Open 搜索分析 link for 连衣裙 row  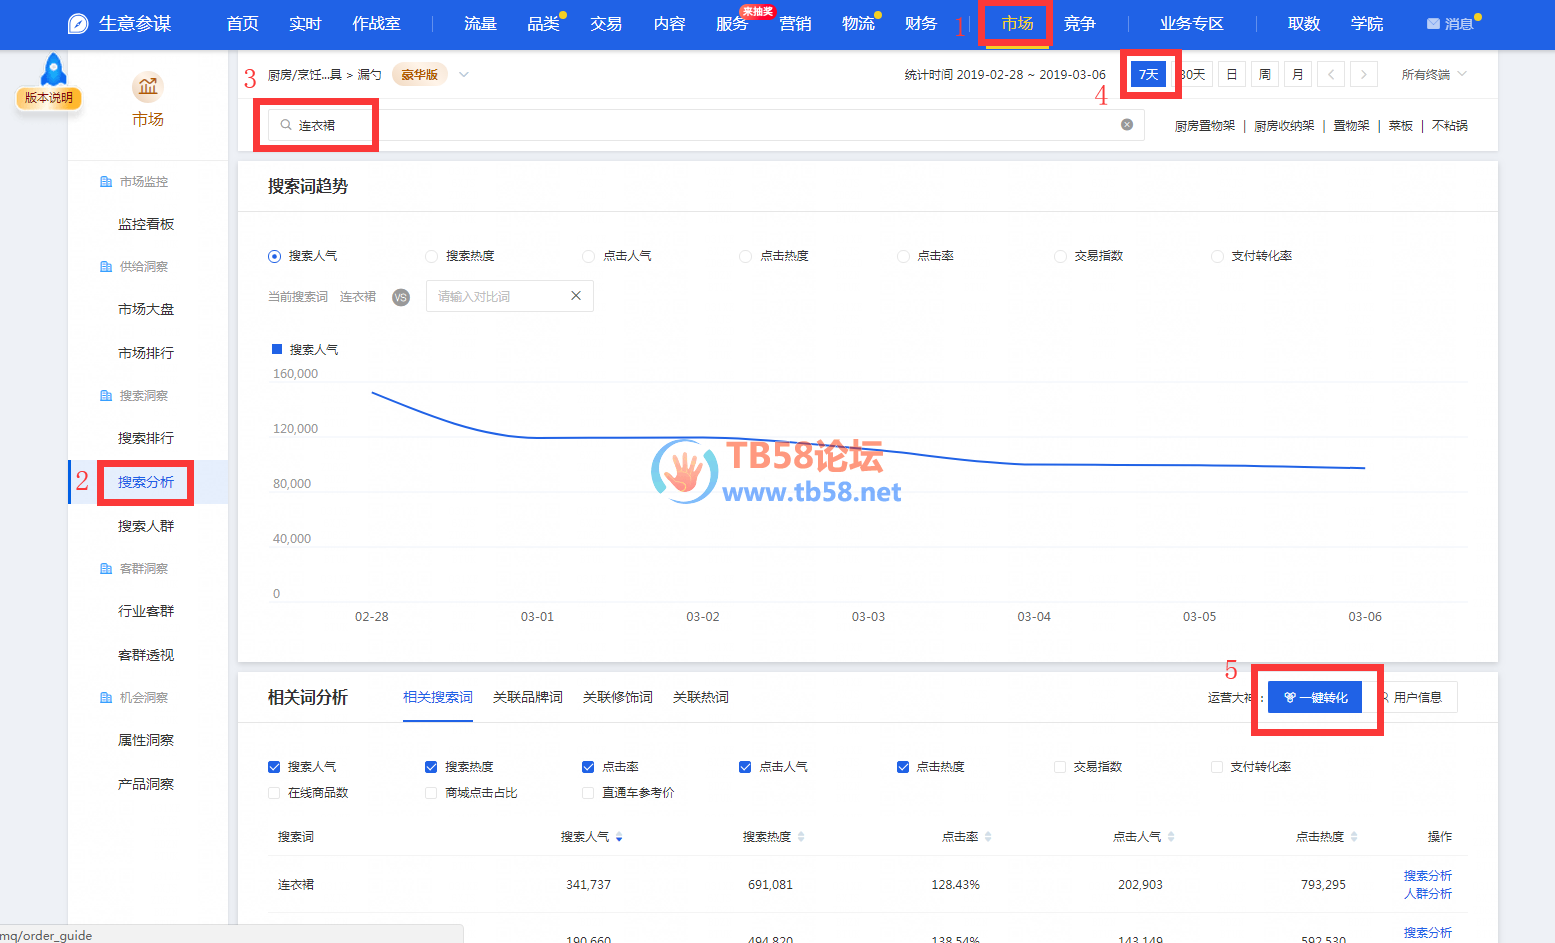pyautogui.click(x=1427, y=876)
